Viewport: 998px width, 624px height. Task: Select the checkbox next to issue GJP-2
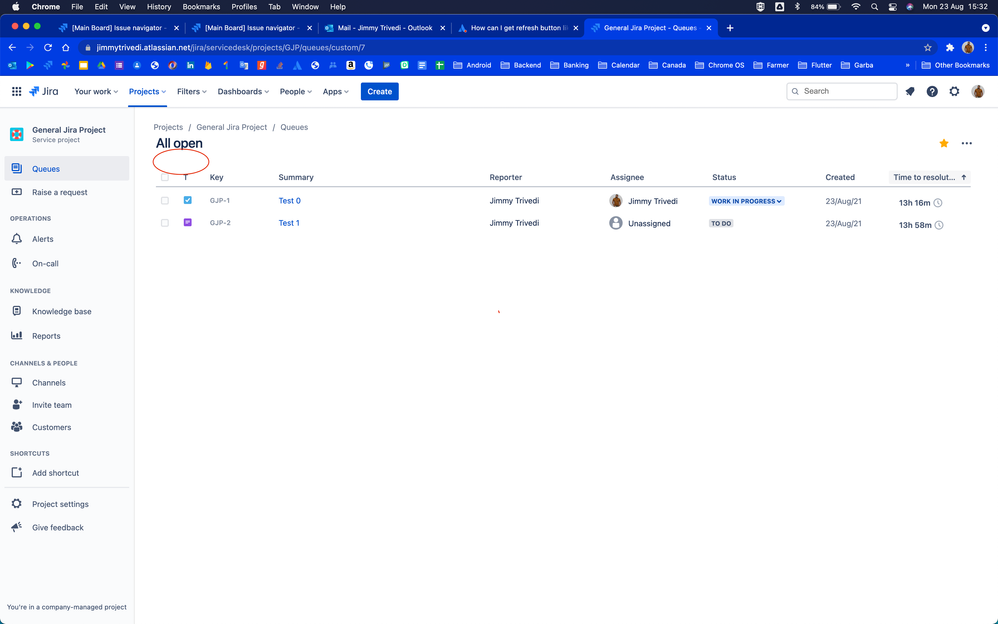[165, 223]
